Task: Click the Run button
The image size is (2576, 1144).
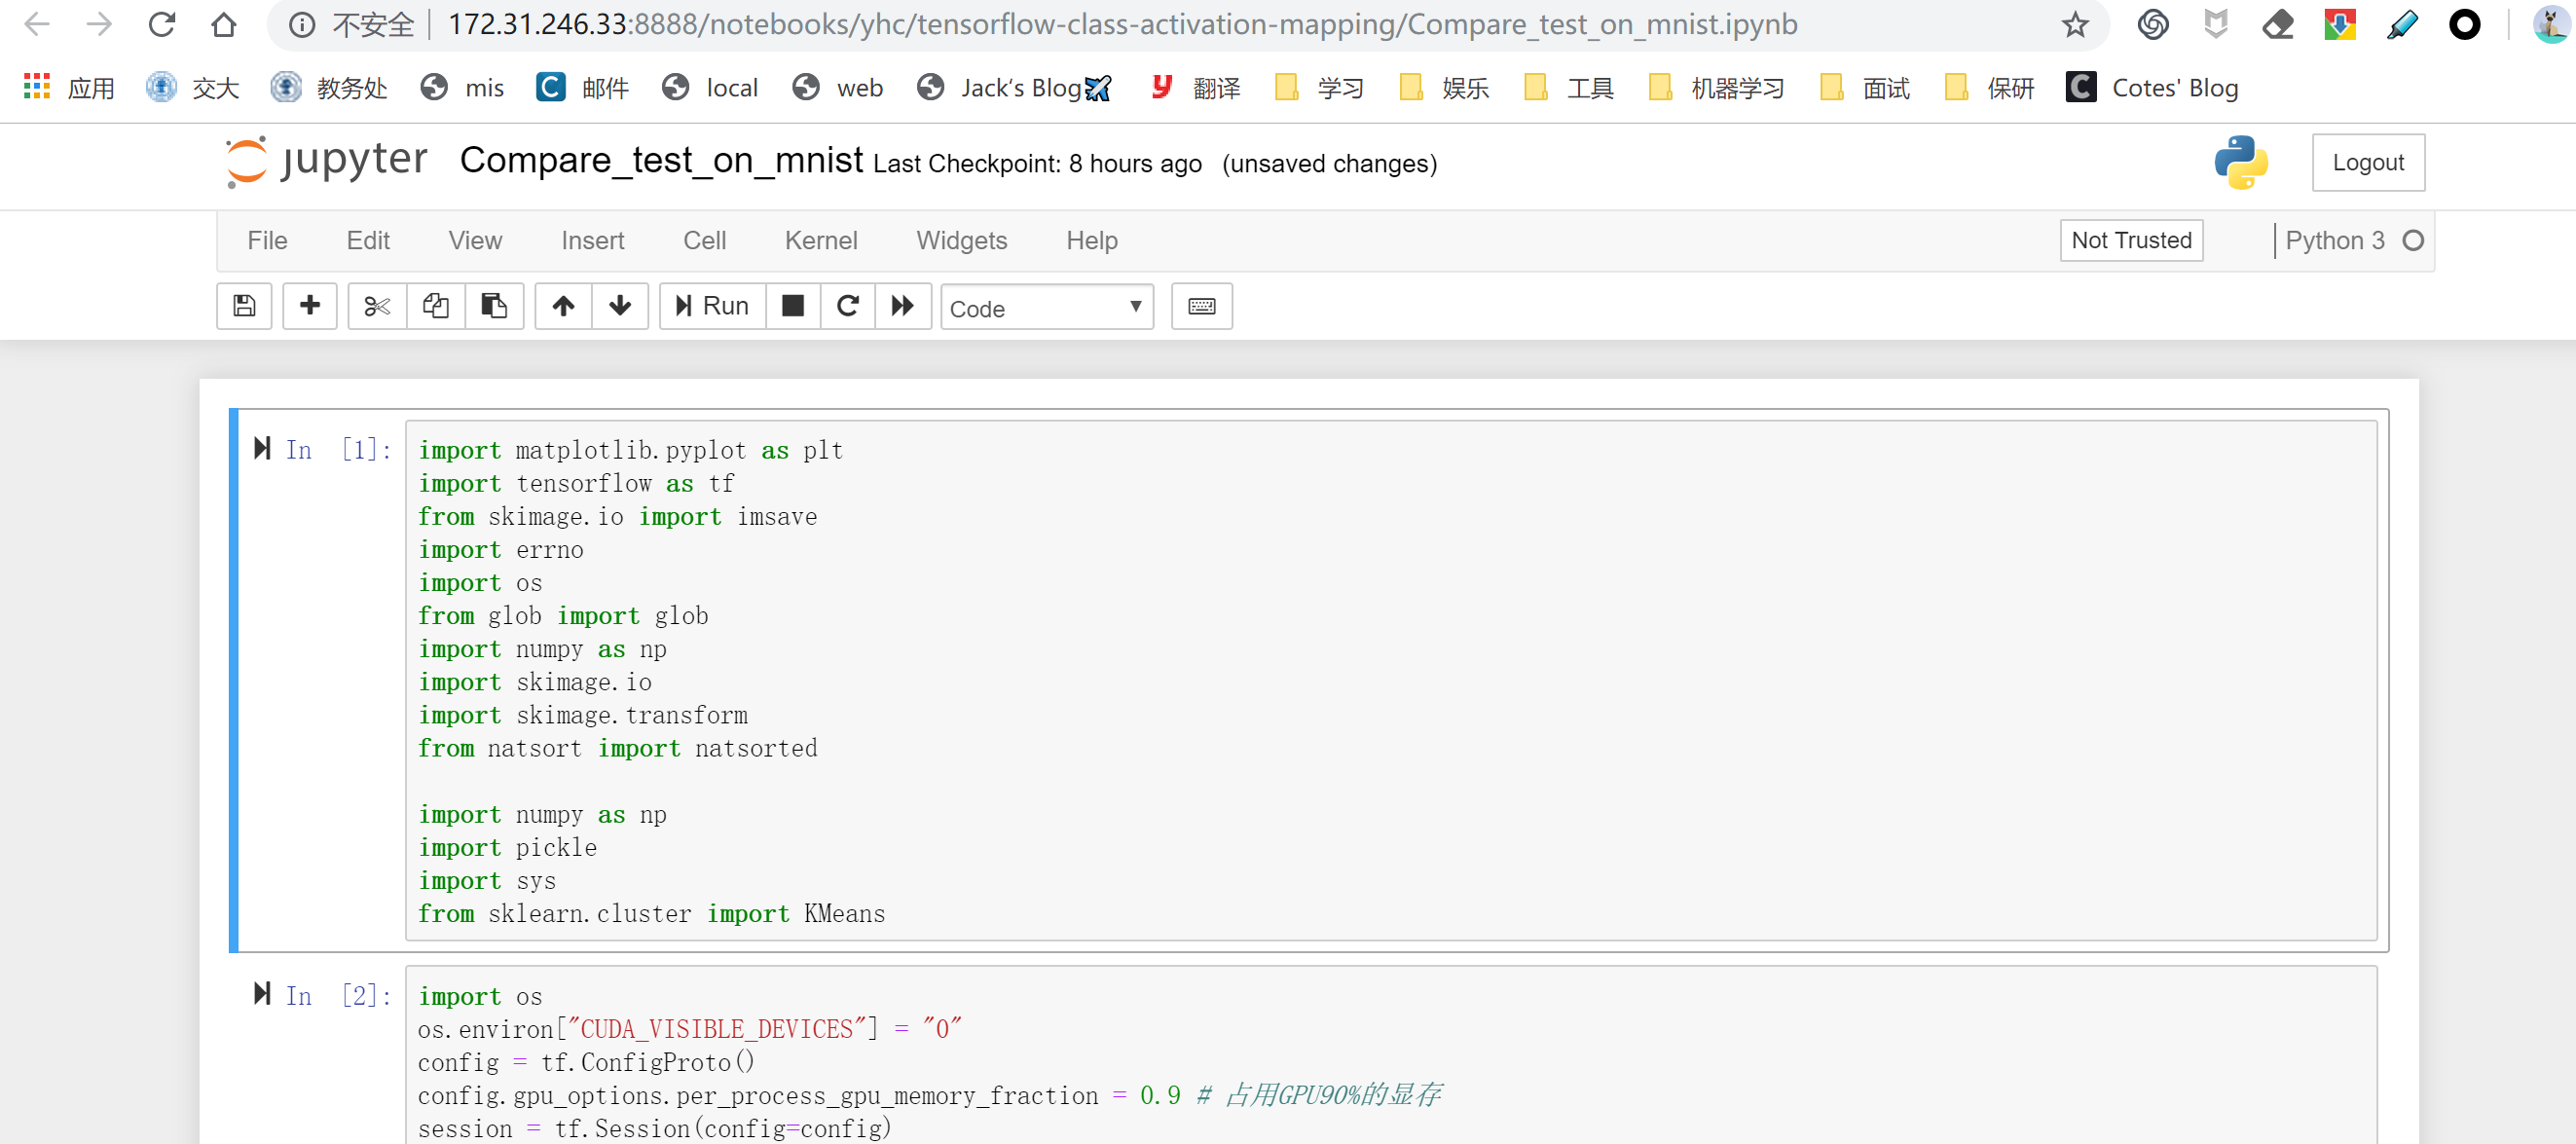Action: pos(713,306)
